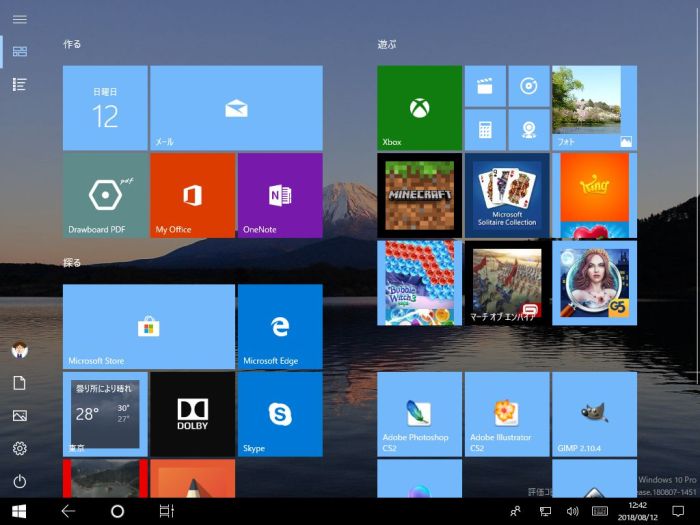Open the Photos (フォト) live tile
Image resolution: width=700 pixels, height=525 pixels.
(x=594, y=108)
